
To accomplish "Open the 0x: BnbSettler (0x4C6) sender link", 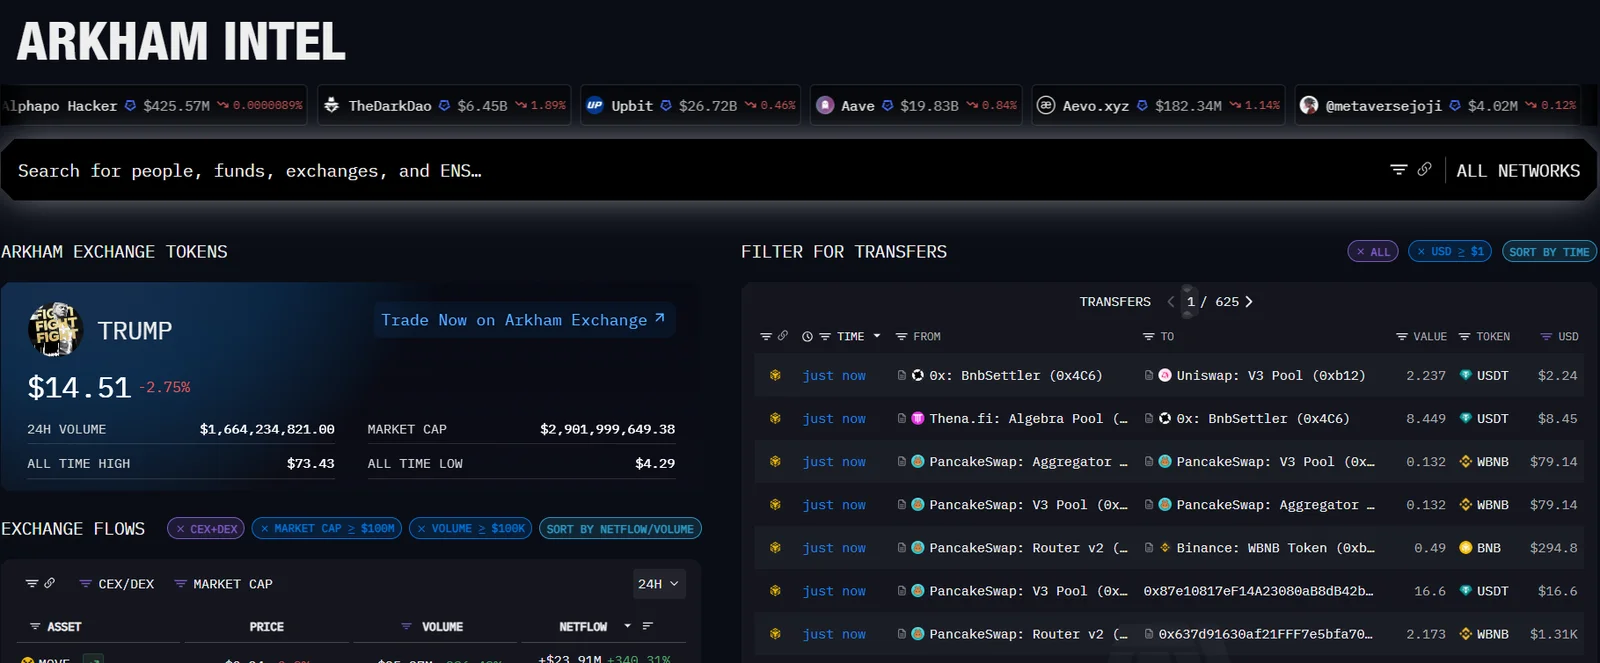I will (1015, 376).
